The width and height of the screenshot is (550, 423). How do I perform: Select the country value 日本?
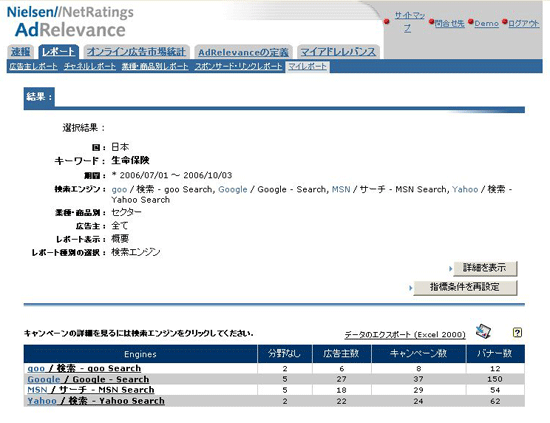pyautogui.click(x=120, y=147)
